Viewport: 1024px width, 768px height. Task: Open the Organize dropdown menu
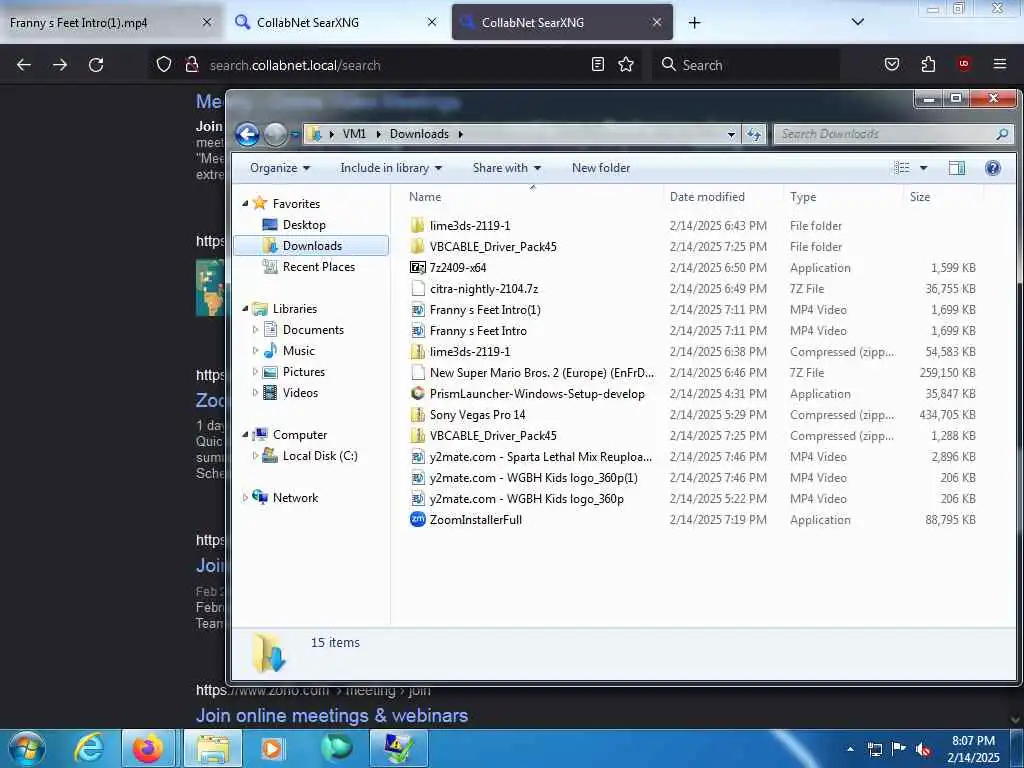coord(280,168)
